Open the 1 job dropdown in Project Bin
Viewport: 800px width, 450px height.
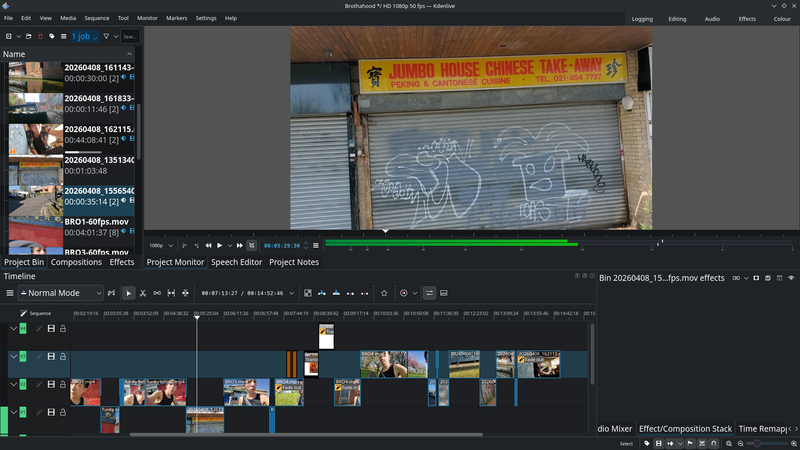click(x=84, y=37)
